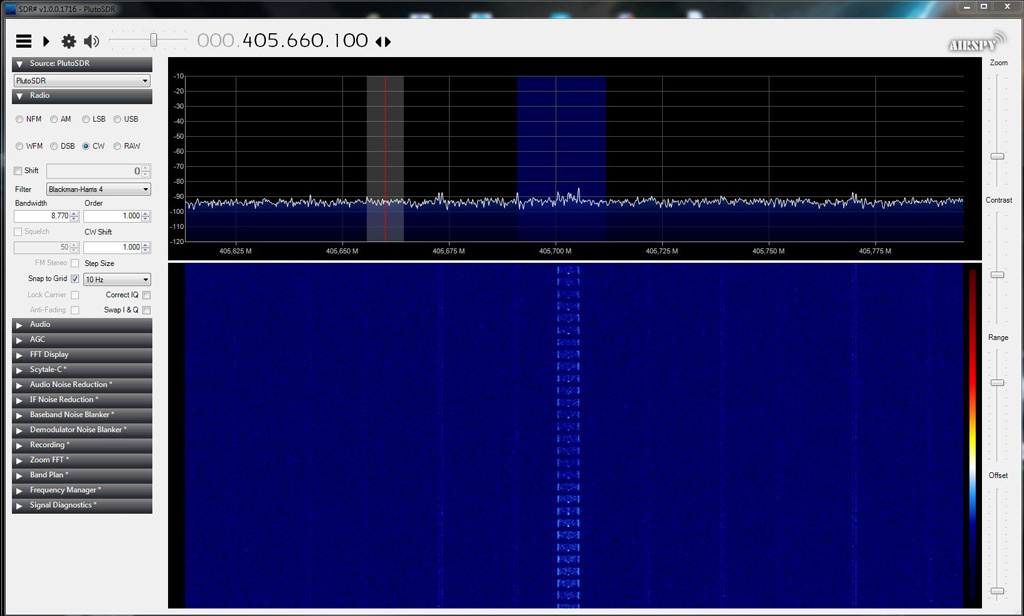Screen dimensions: 1024x616
Task: Enable the Correct IQ checkbox
Action: click(146, 295)
